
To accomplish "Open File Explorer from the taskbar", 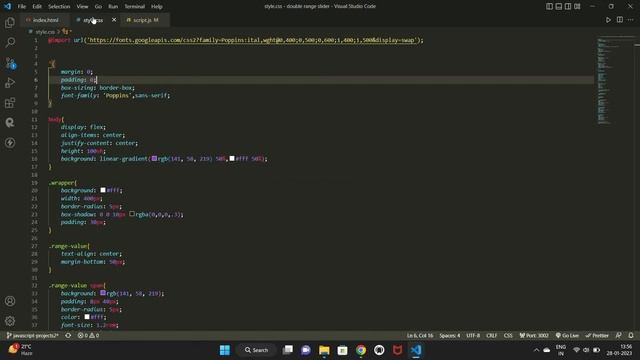I will (324, 350).
